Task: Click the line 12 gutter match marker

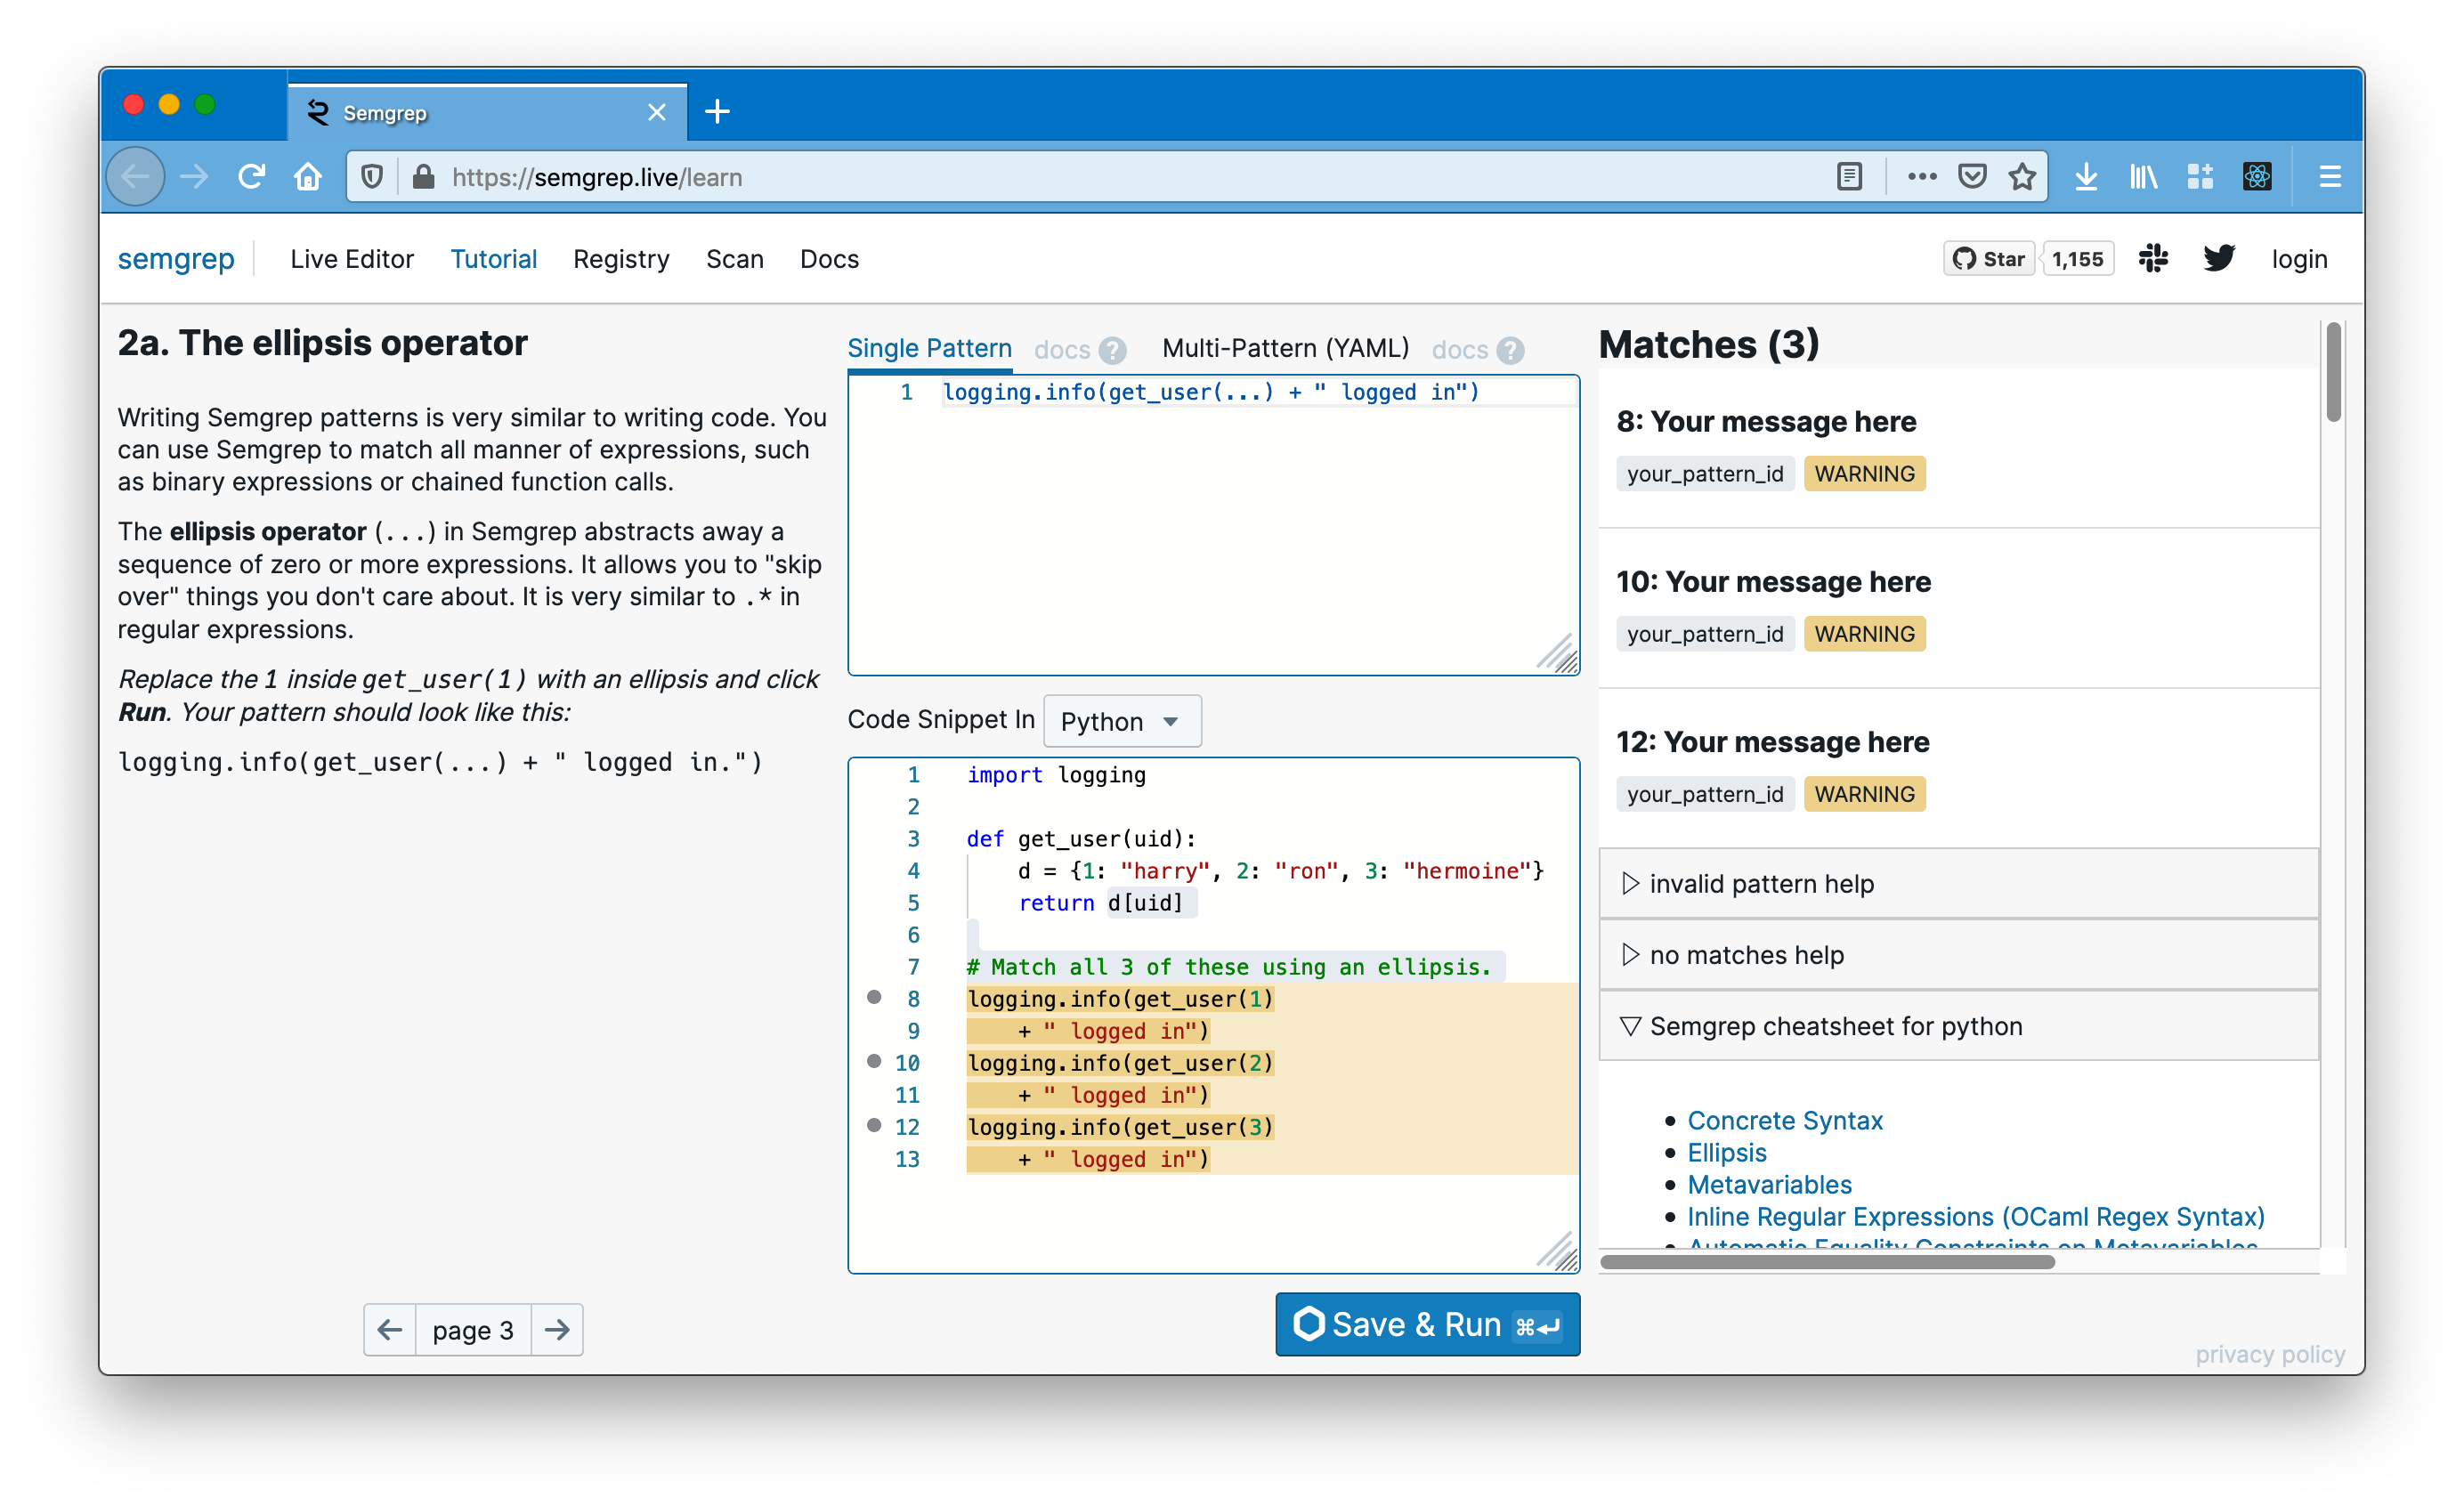Action: pyautogui.click(x=874, y=1125)
